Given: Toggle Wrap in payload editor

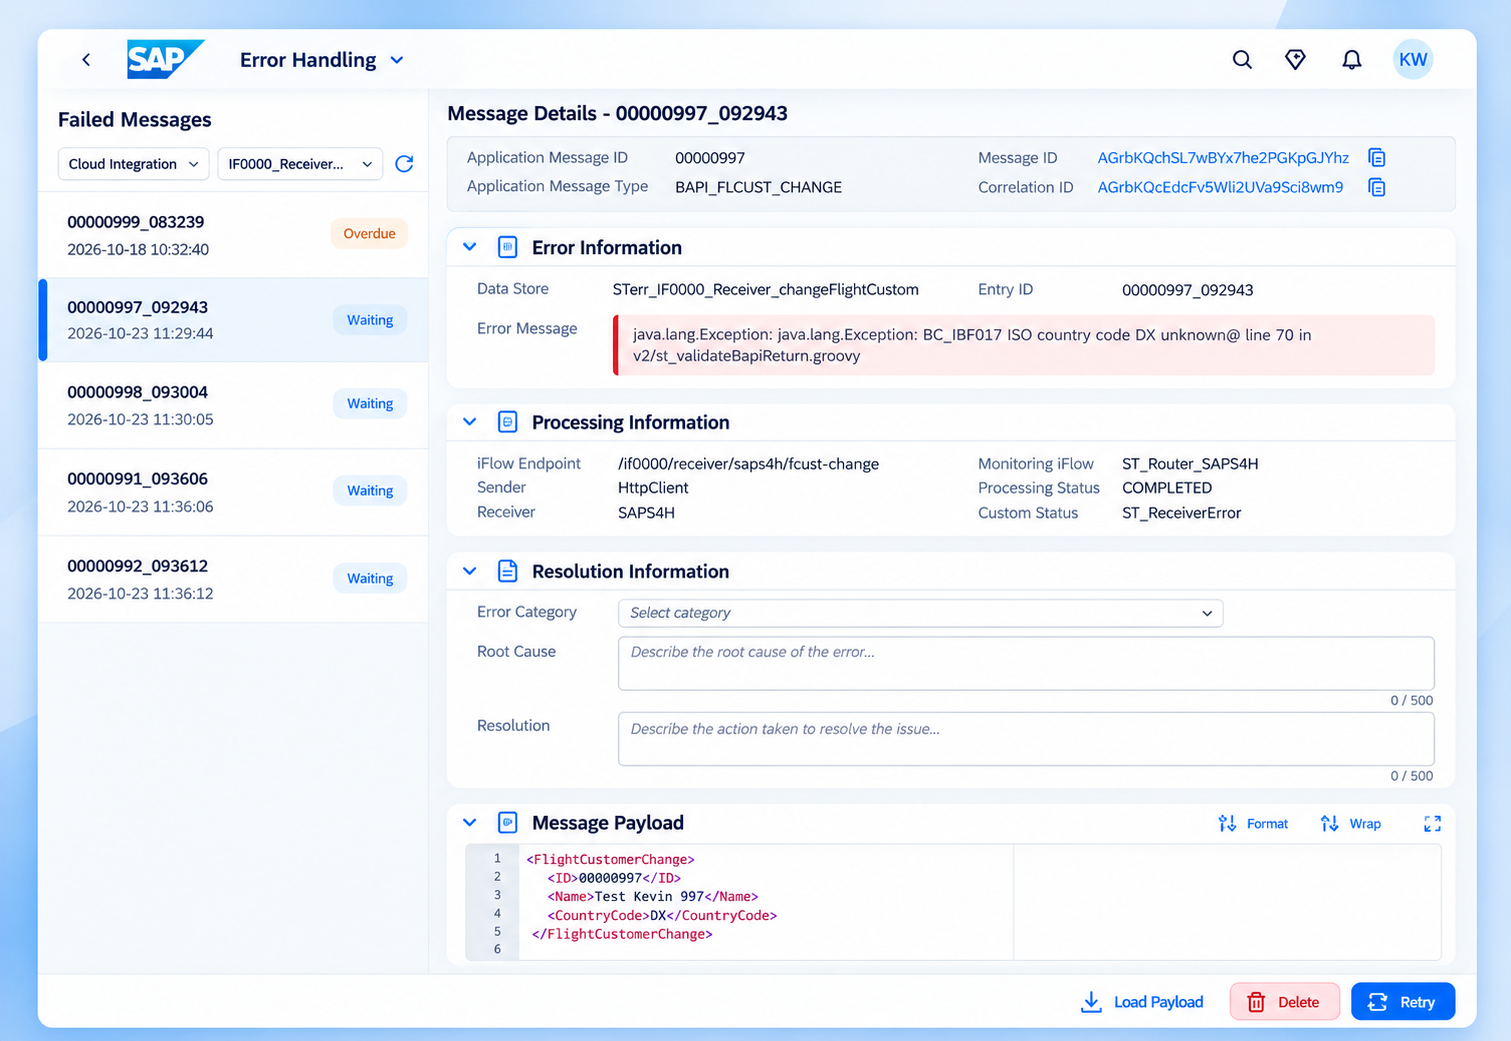Looking at the screenshot, I should coord(1351,824).
